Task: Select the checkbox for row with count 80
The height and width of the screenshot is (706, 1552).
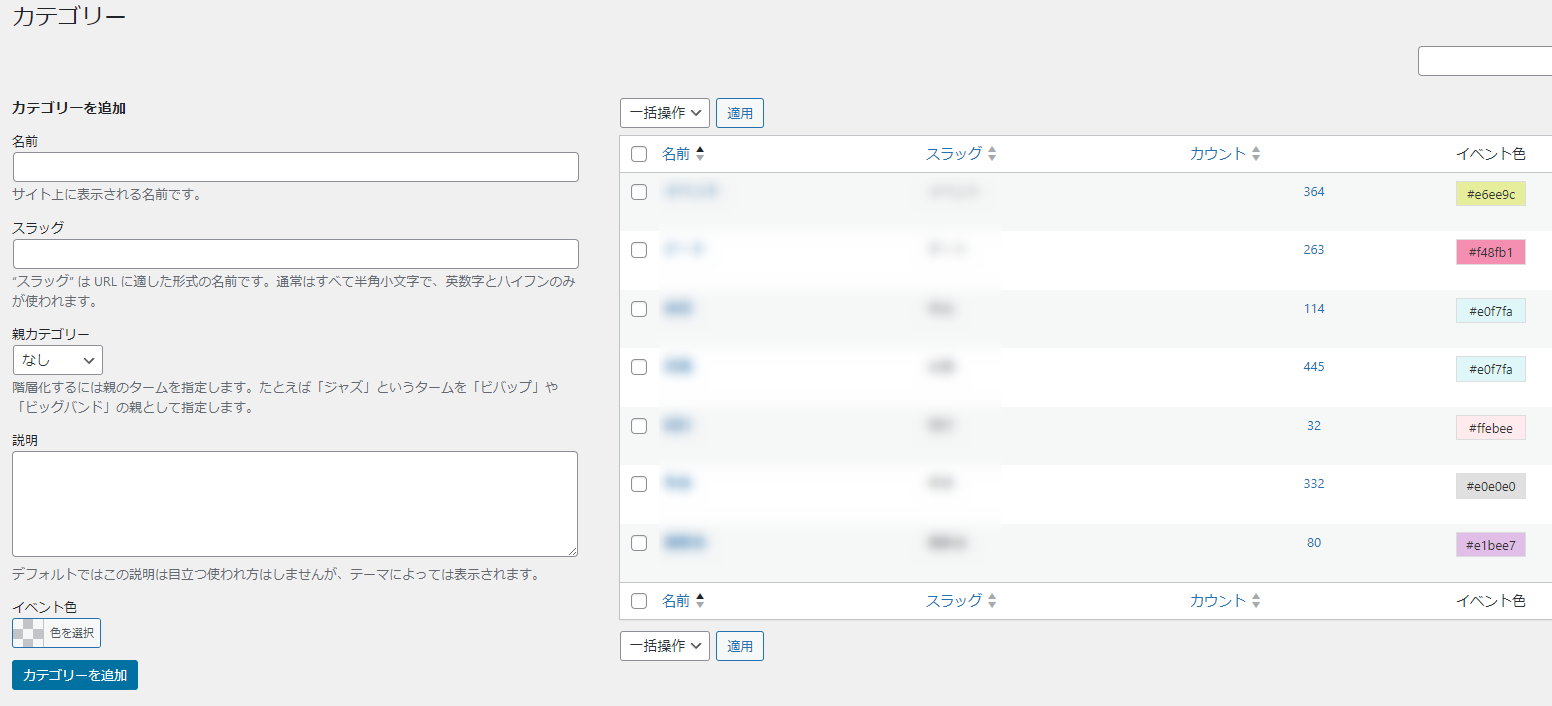Action: click(639, 543)
